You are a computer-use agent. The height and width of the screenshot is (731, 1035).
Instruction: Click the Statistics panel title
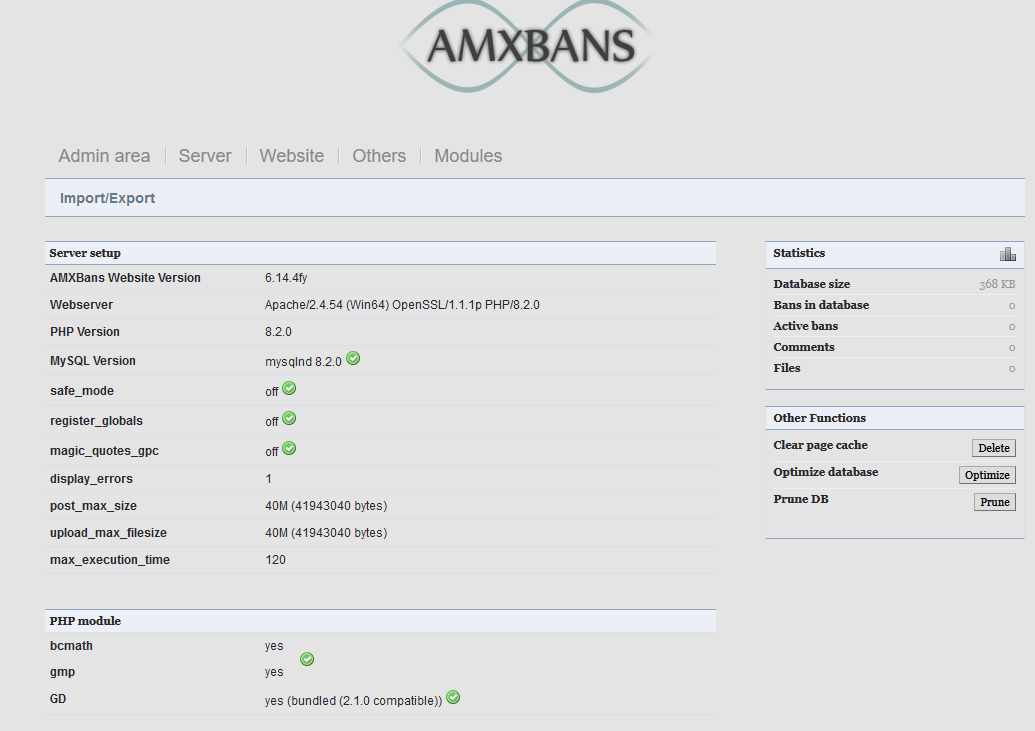(799, 253)
